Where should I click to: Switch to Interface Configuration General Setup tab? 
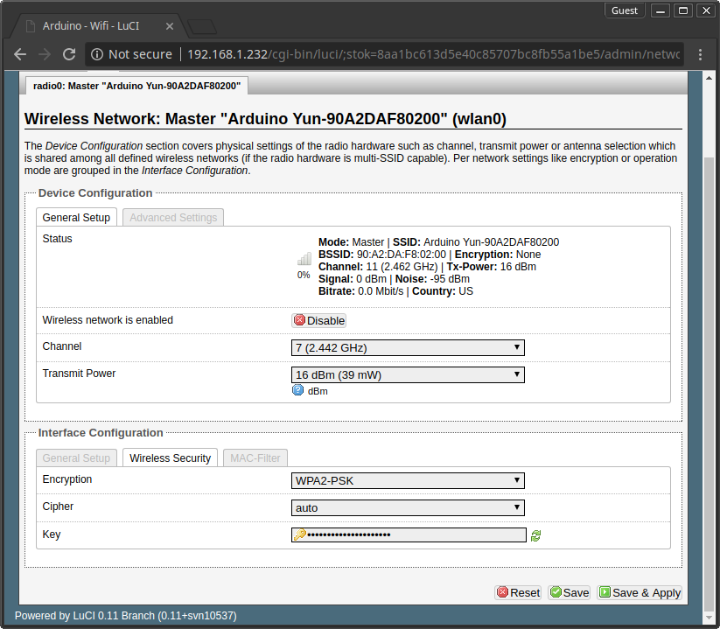(76, 458)
